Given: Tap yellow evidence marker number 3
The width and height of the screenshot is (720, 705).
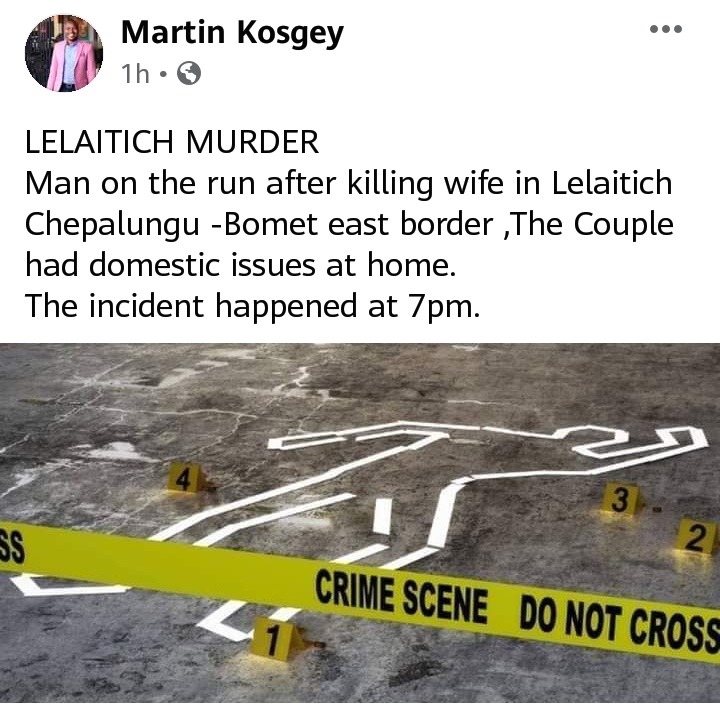Looking at the screenshot, I should point(620,499).
